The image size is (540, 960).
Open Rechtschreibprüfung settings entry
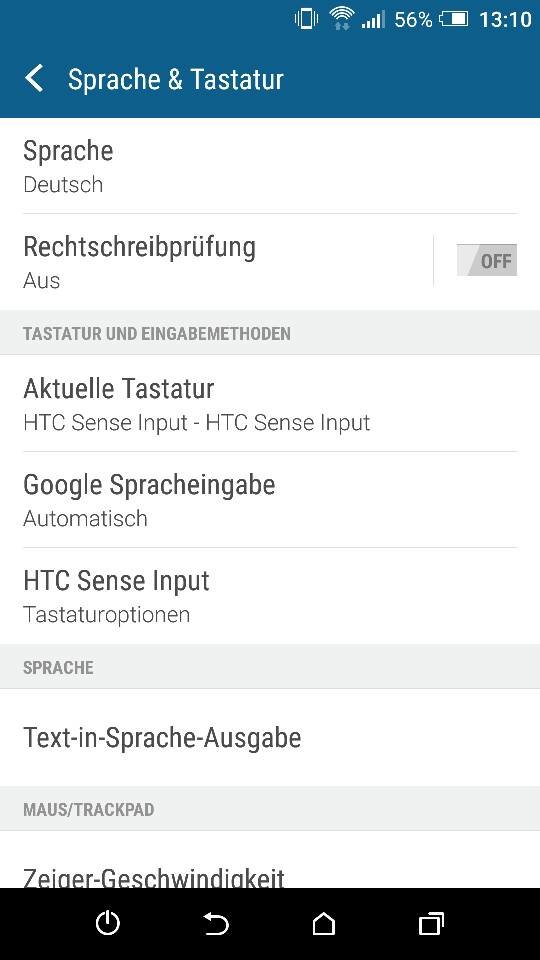pyautogui.click(x=216, y=261)
